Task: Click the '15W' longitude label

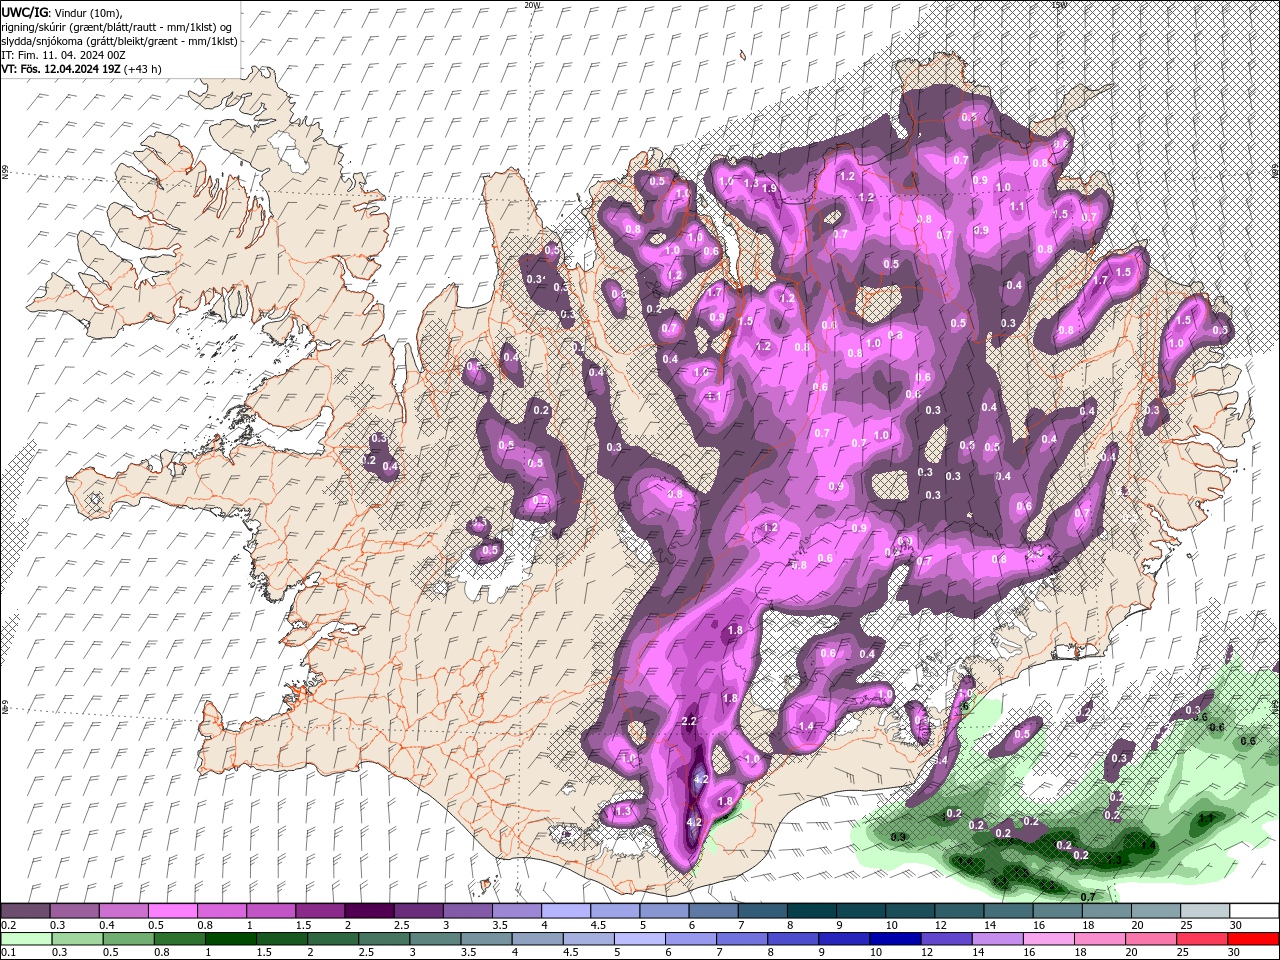Action: [x=1059, y=5]
